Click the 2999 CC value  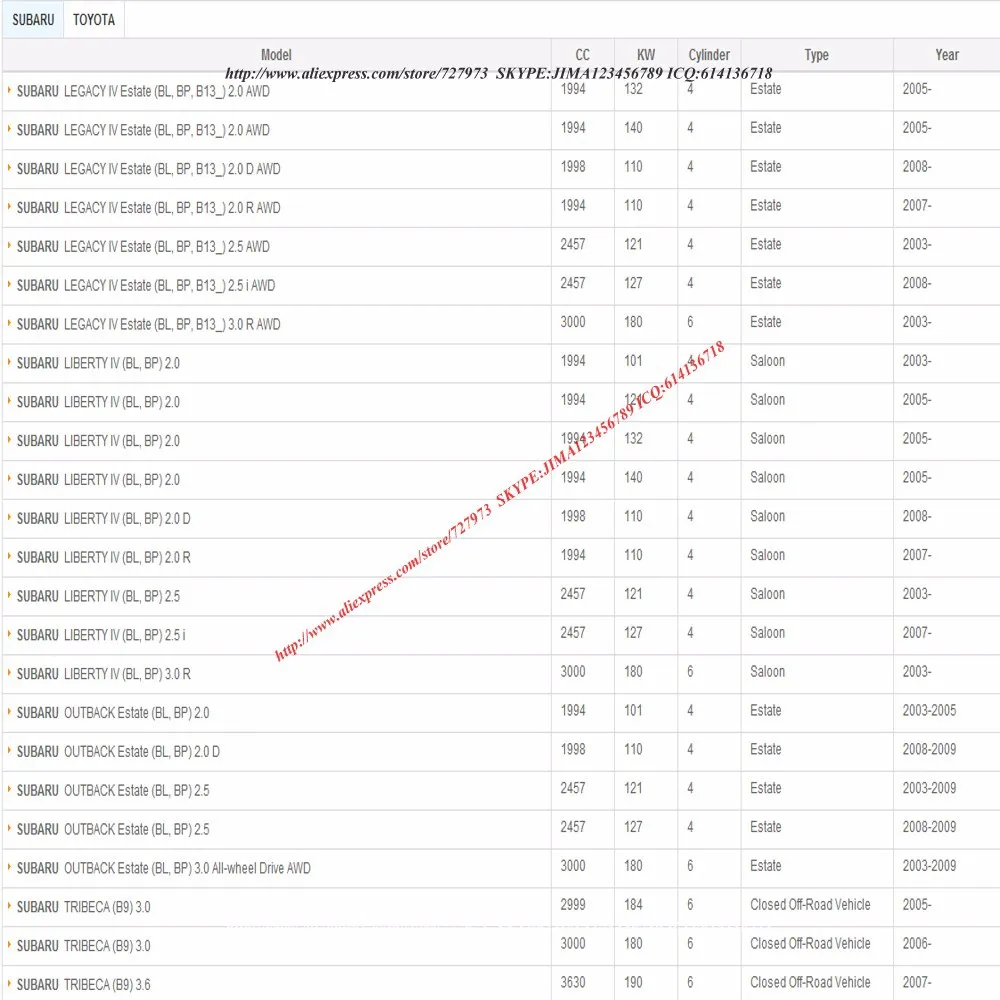coord(573,905)
